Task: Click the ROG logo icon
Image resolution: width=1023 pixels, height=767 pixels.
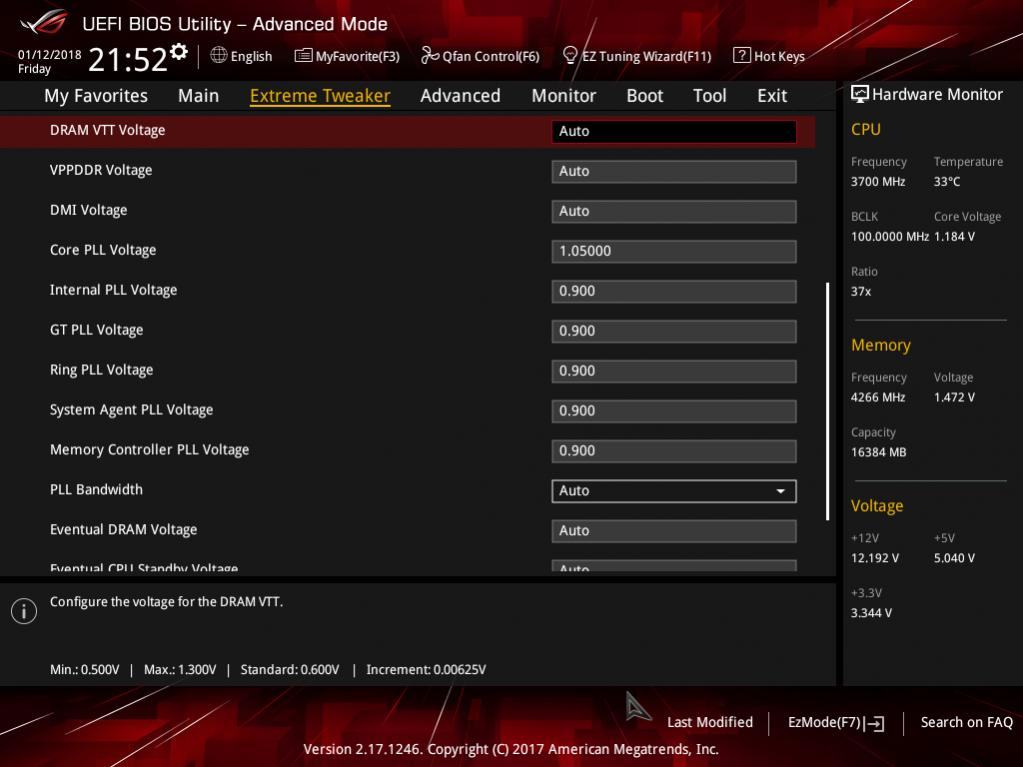Action: [x=44, y=22]
